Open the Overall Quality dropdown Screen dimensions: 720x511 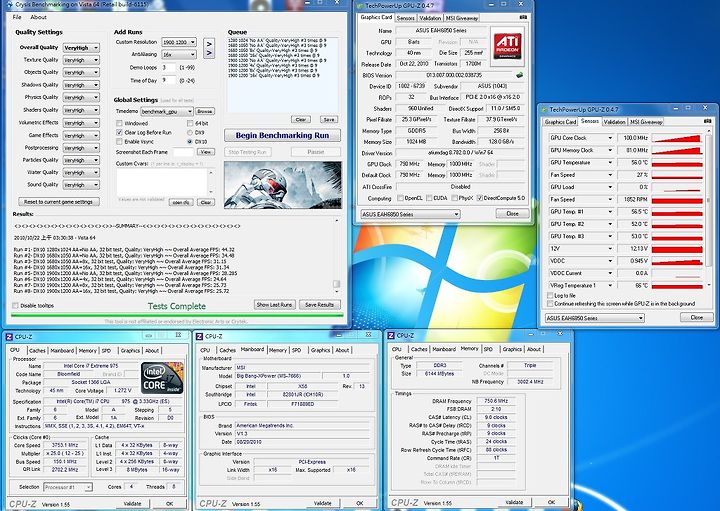81,47
